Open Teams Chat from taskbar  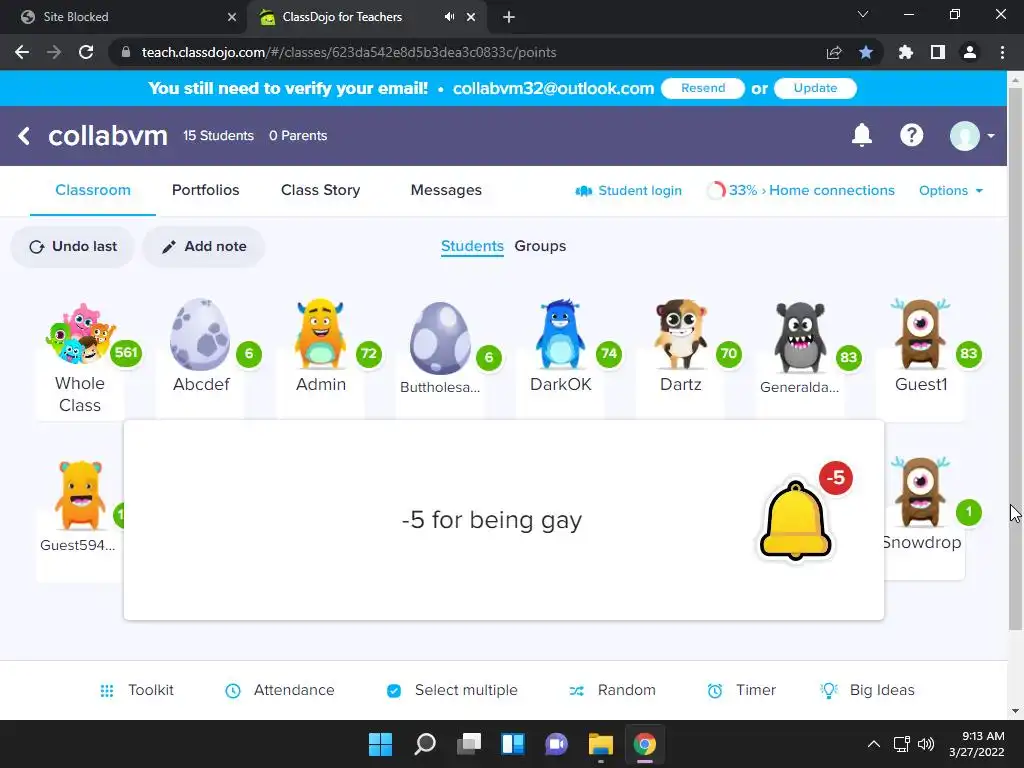coord(556,744)
